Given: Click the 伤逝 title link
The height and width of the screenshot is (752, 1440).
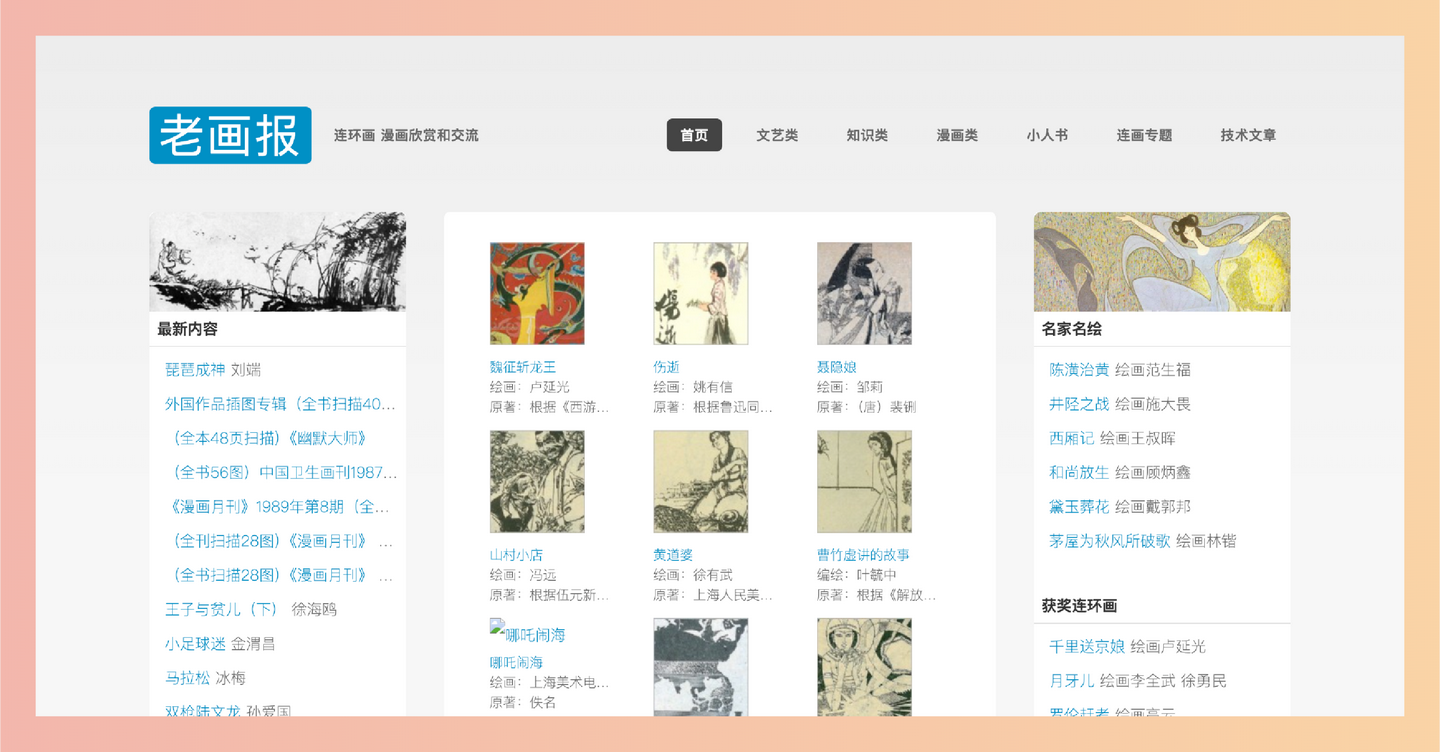Looking at the screenshot, I should (667, 367).
